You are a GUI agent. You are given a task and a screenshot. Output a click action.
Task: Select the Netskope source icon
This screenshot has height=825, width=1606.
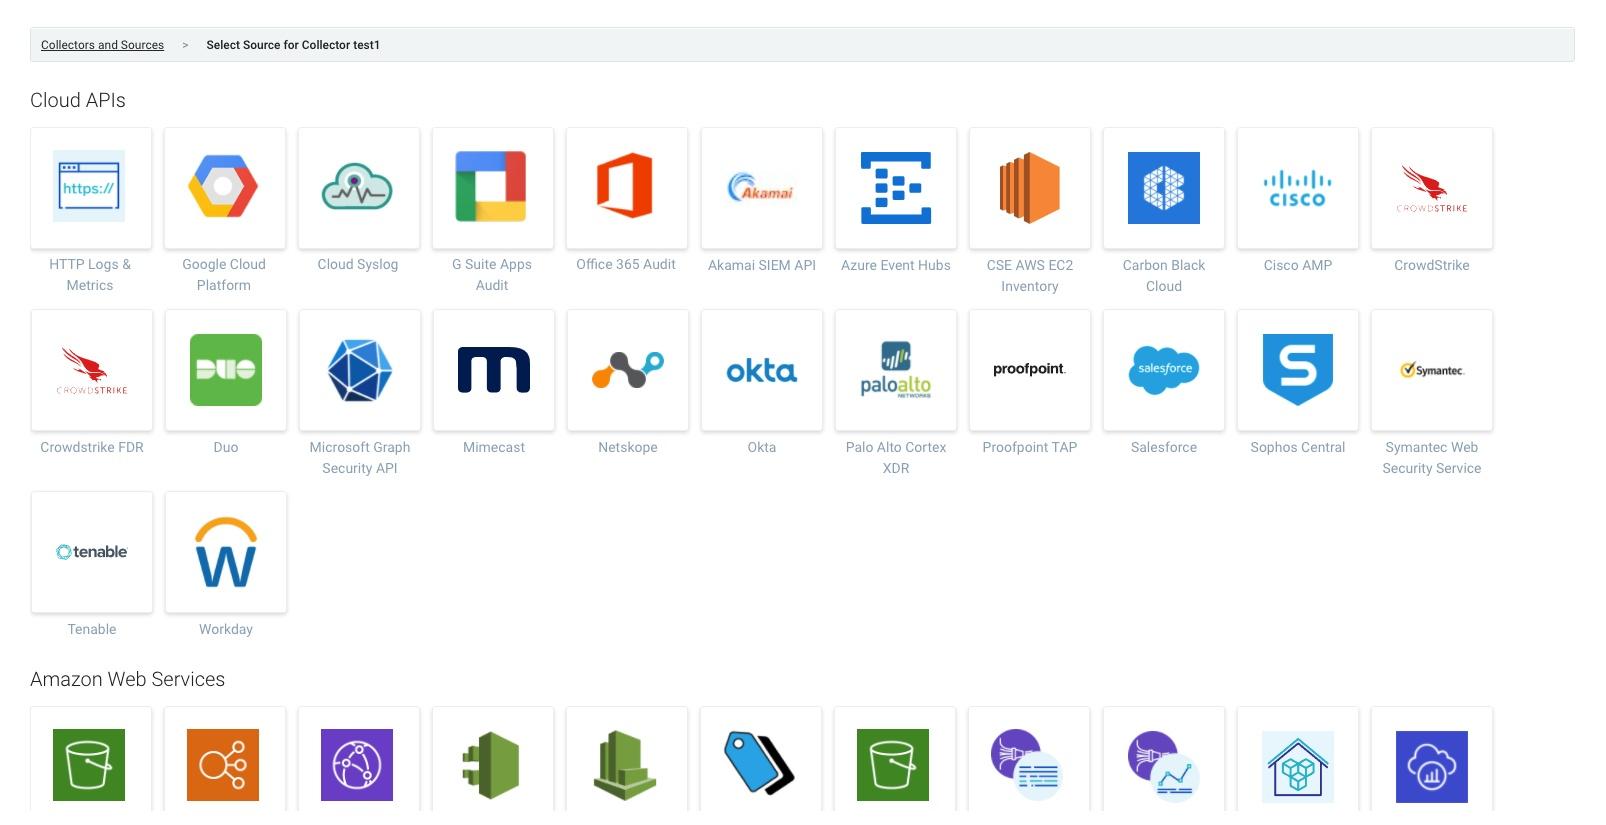[628, 370]
